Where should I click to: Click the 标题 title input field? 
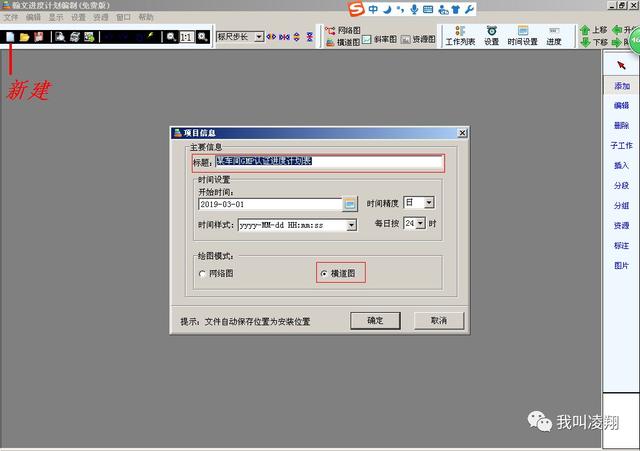(x=329, y=162)
